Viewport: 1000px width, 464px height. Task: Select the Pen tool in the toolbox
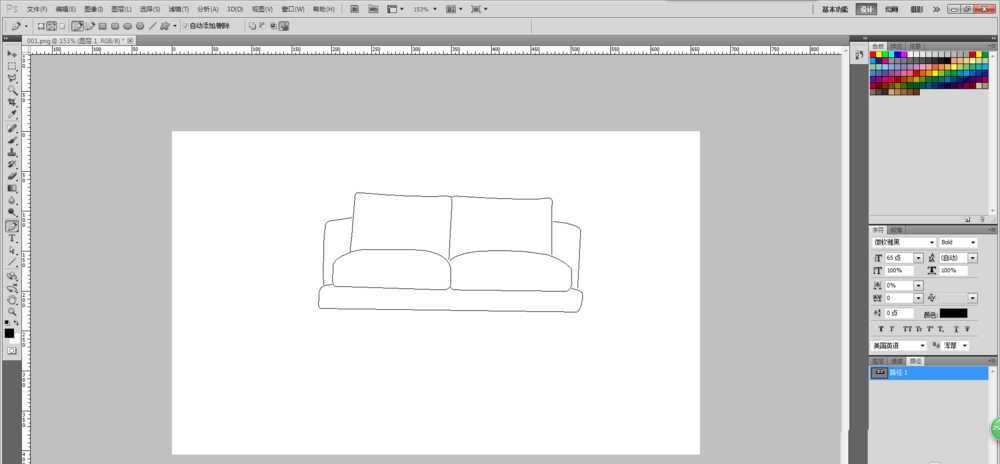(12, 226)
